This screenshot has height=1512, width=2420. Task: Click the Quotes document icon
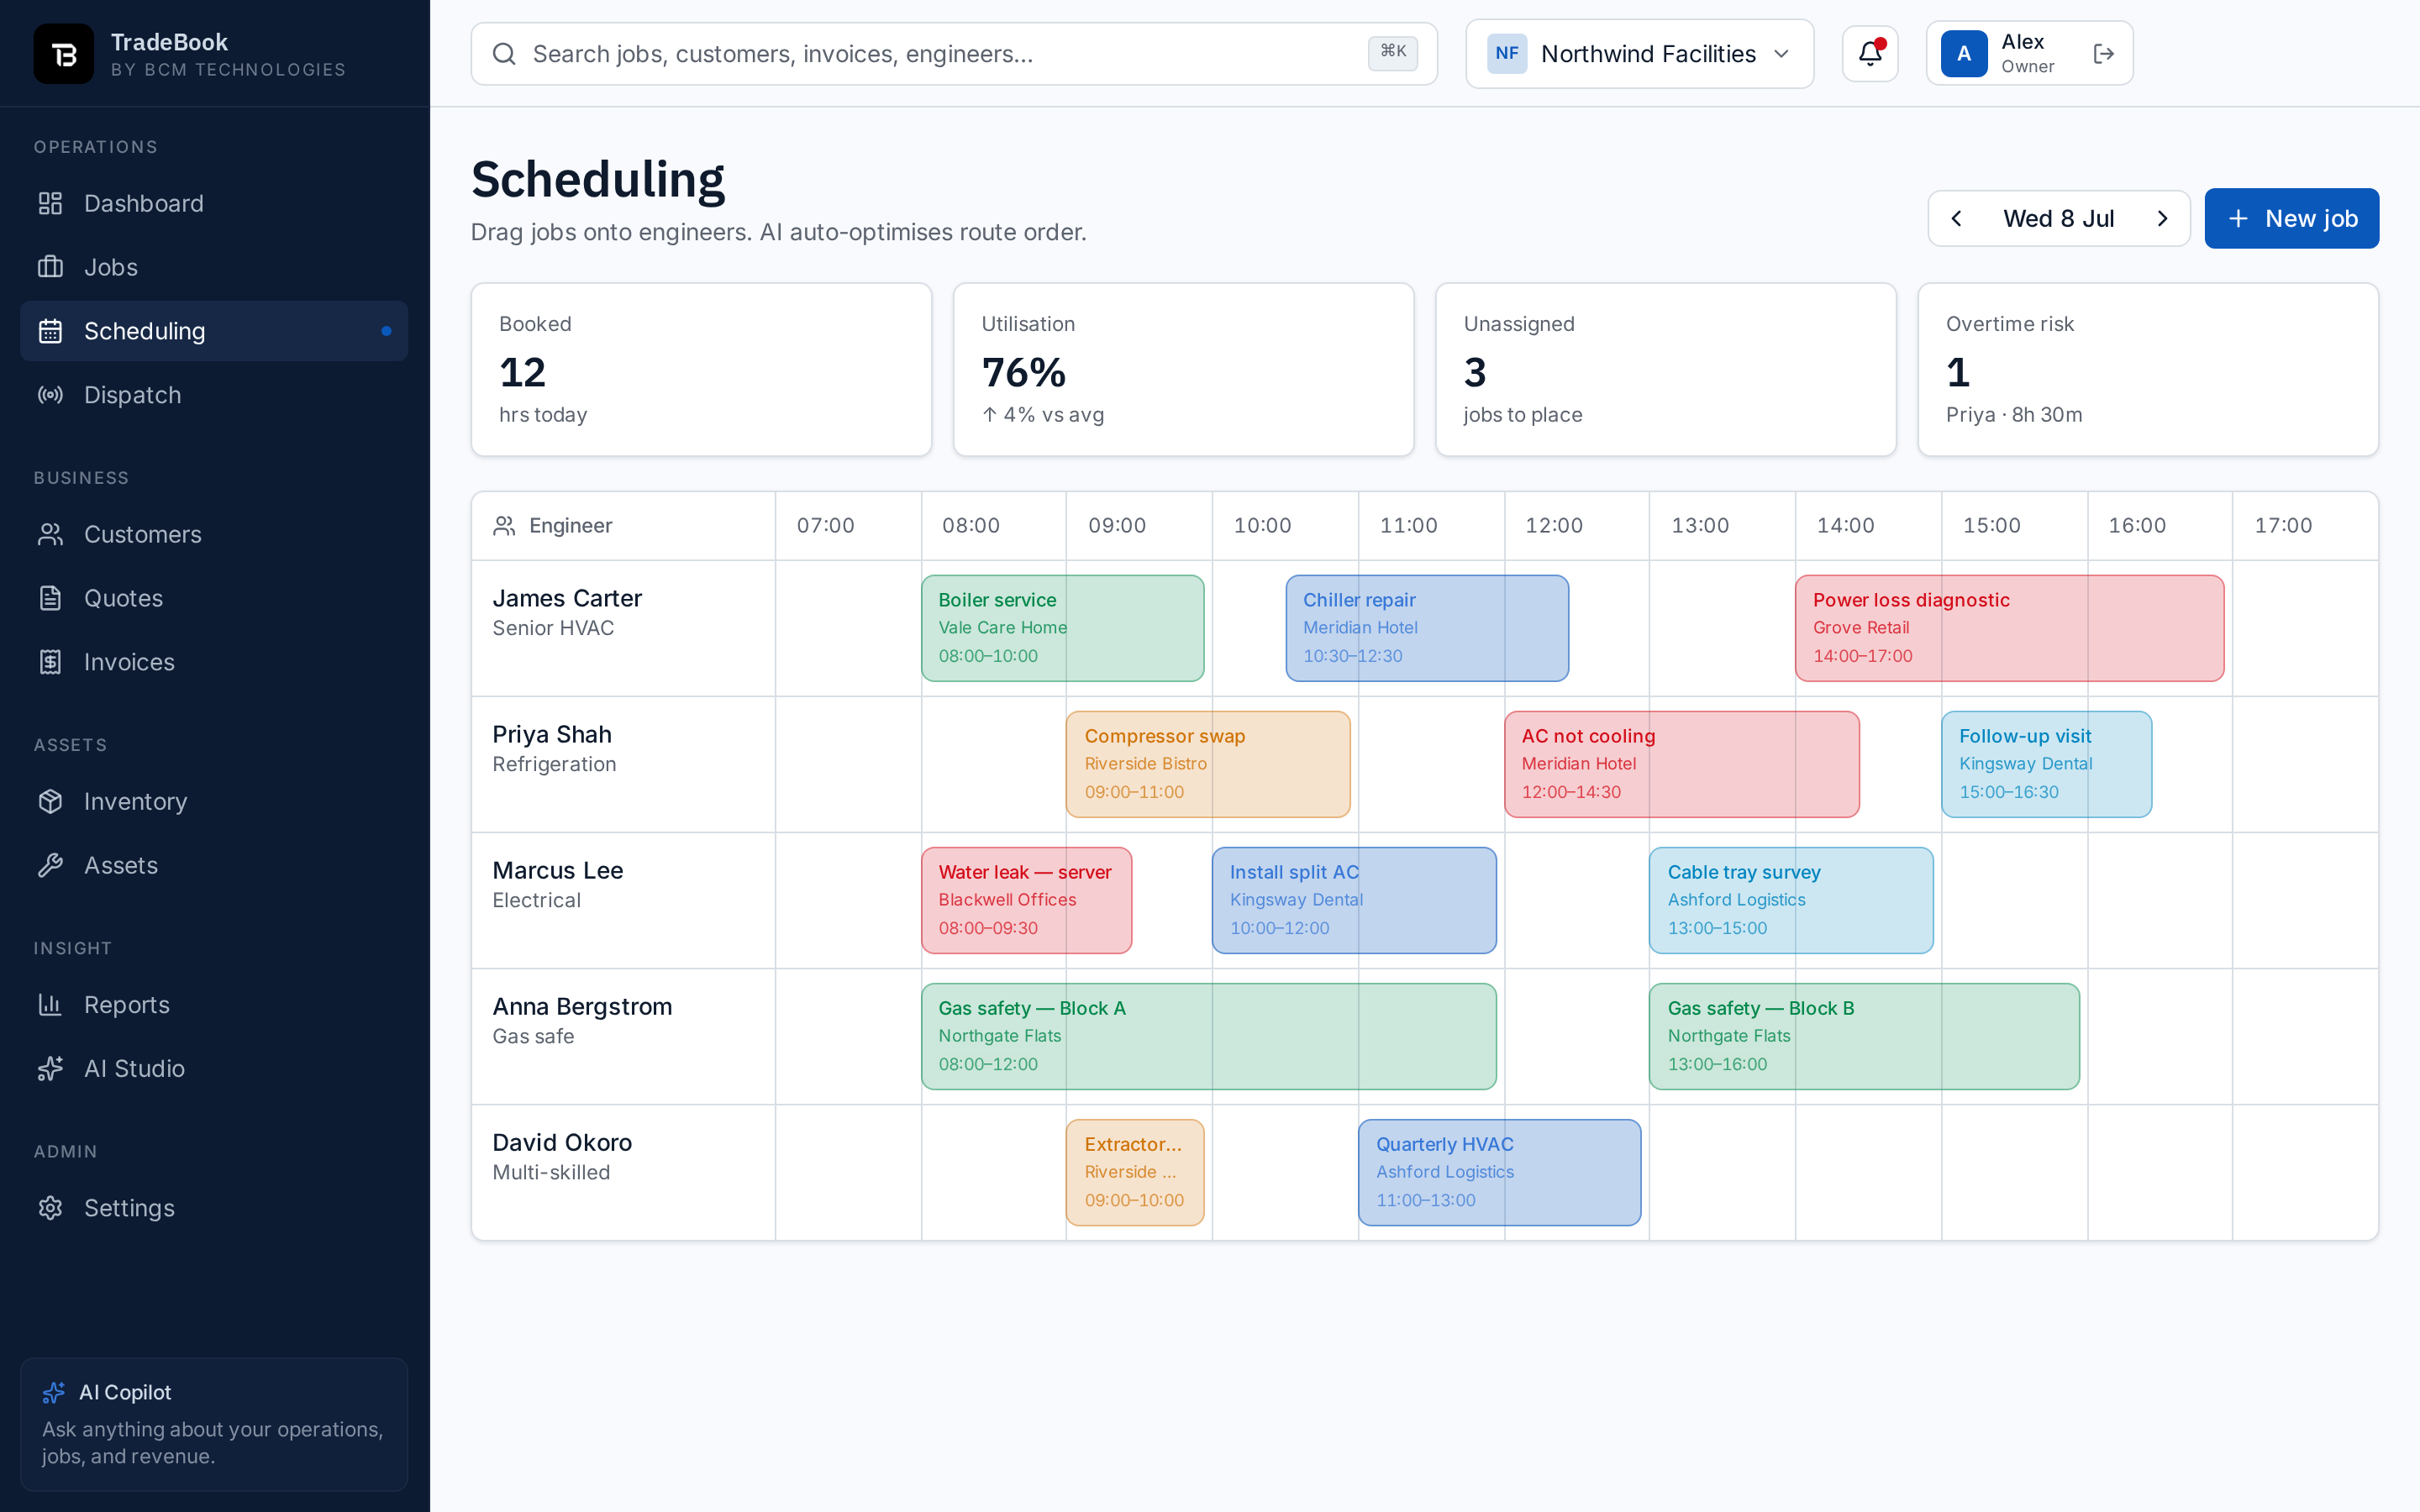click(50, 598)
